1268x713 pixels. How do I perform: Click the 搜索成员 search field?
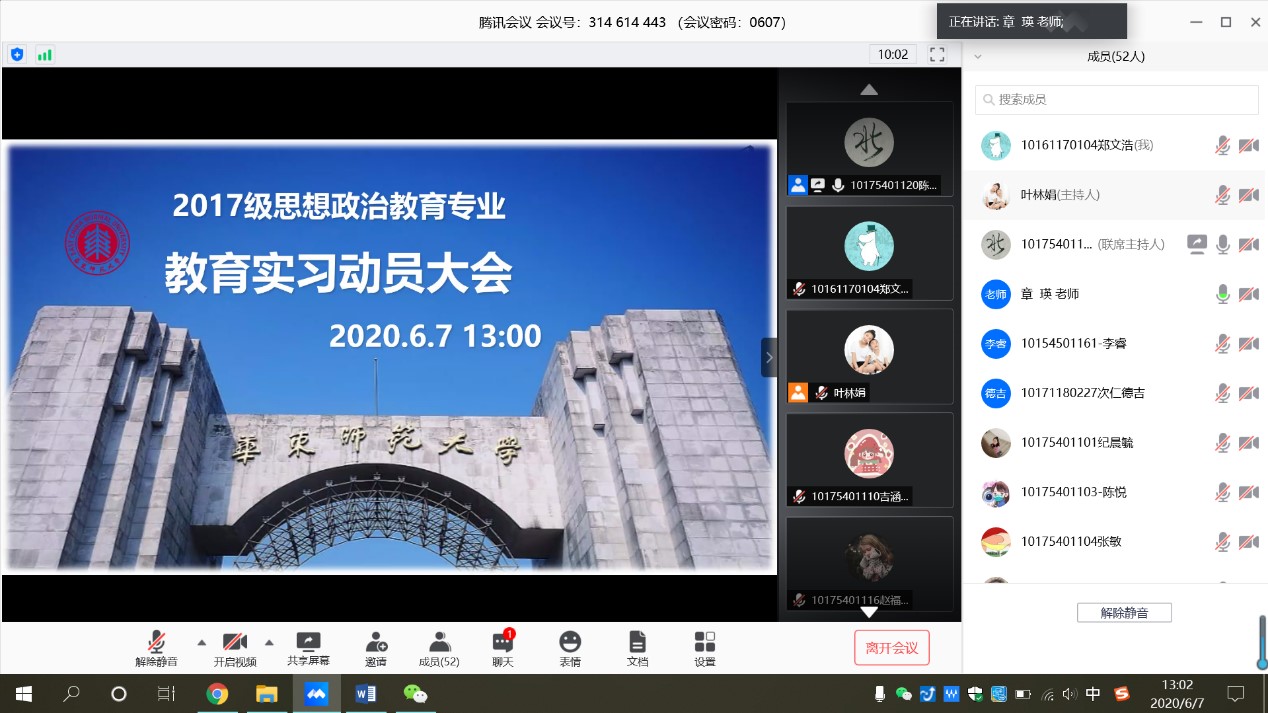coord(1116,100)
